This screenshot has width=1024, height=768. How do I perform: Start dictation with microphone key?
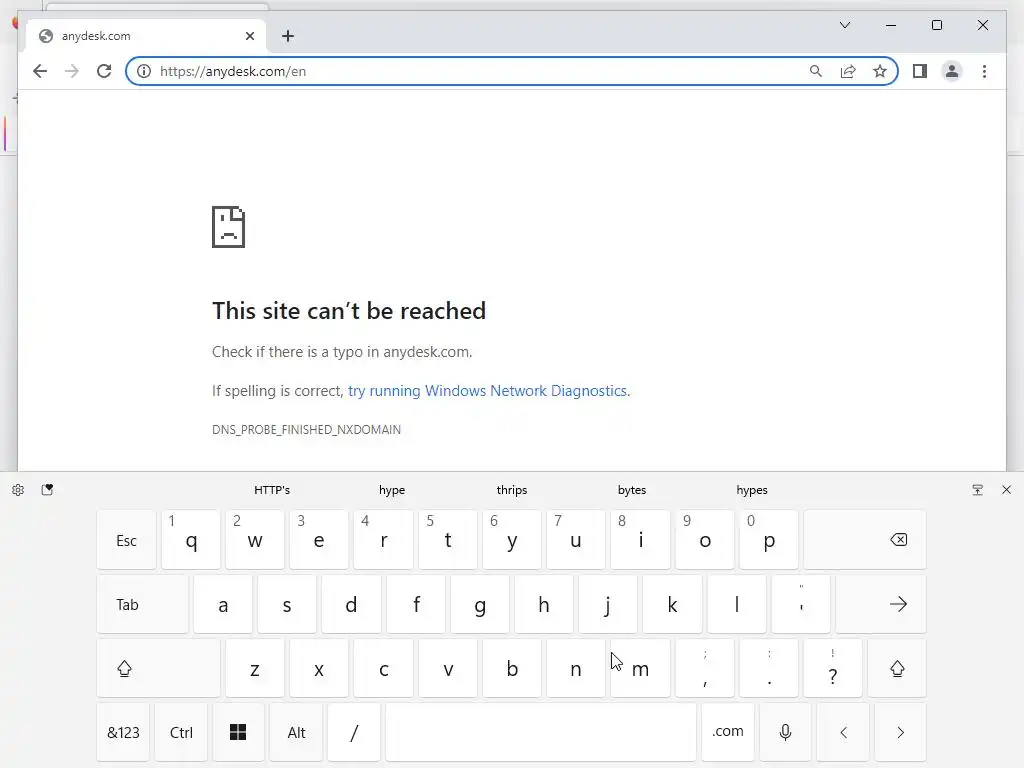click(x=785, y=732)
